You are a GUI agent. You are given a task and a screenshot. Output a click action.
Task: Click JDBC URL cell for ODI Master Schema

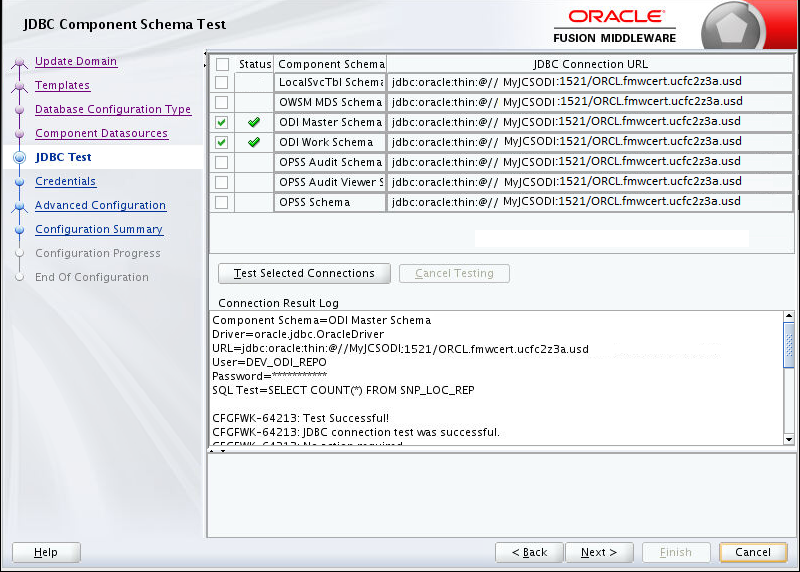pyautogui.click(x=590, y=122)
